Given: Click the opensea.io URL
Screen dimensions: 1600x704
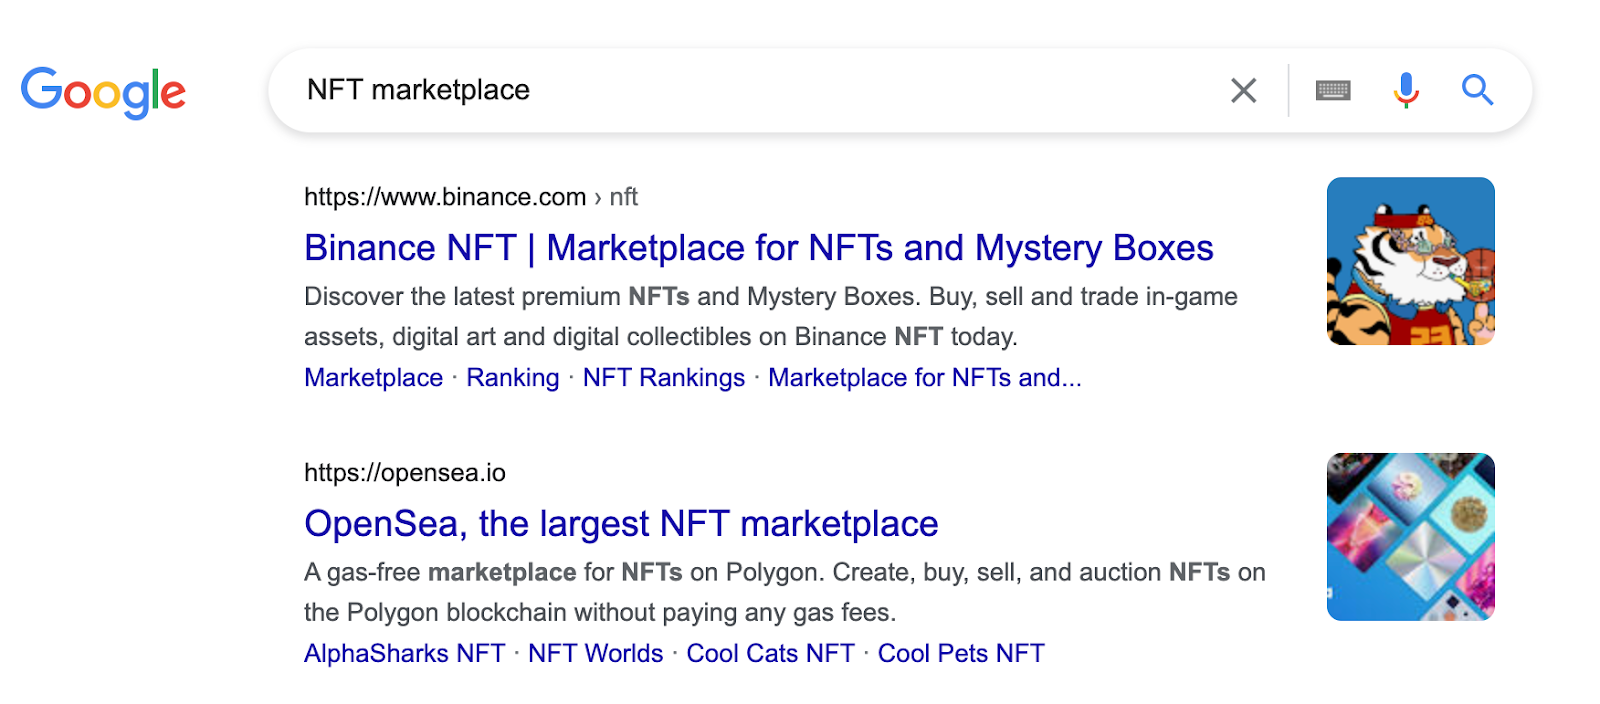Looking at the screenshot, I should coord(405,473).
